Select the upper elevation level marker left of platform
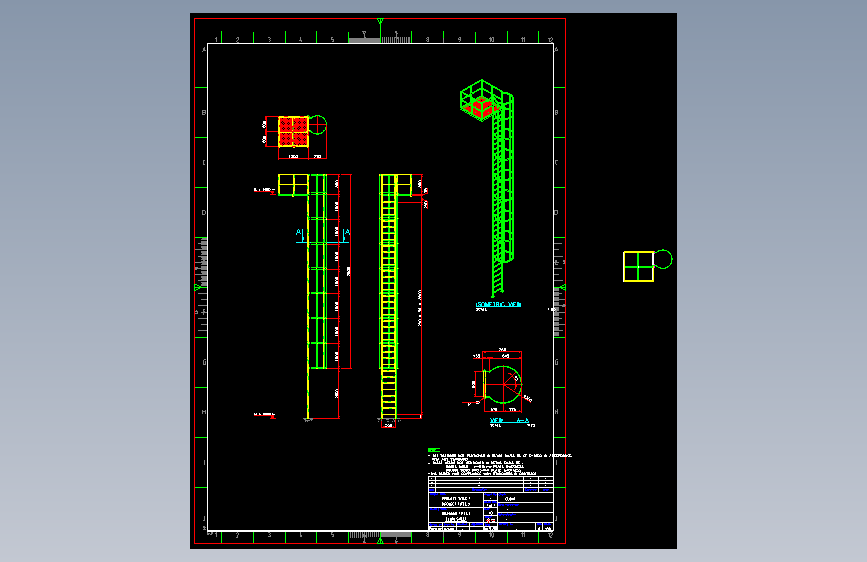The height and width of the screenshot is (562, 867). (x=264, y=190)
